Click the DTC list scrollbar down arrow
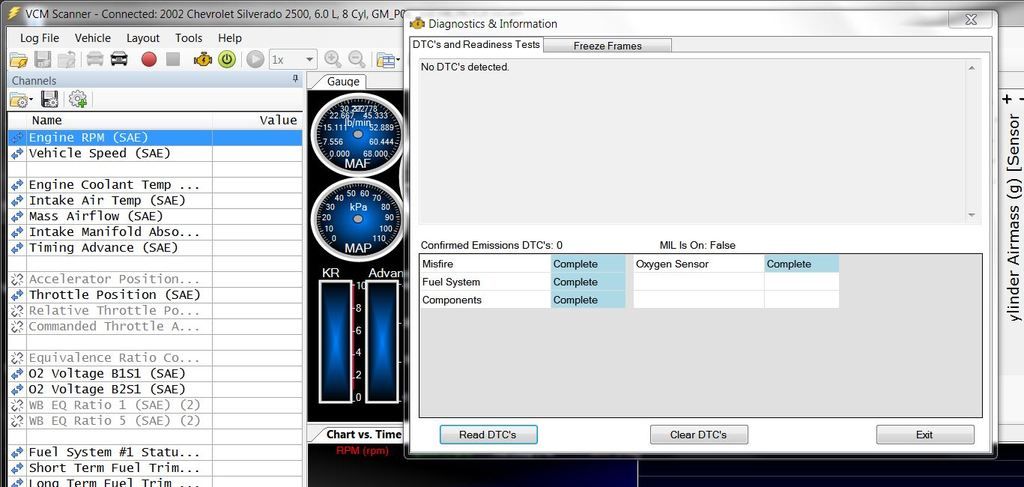 click(x=970, y=215)
